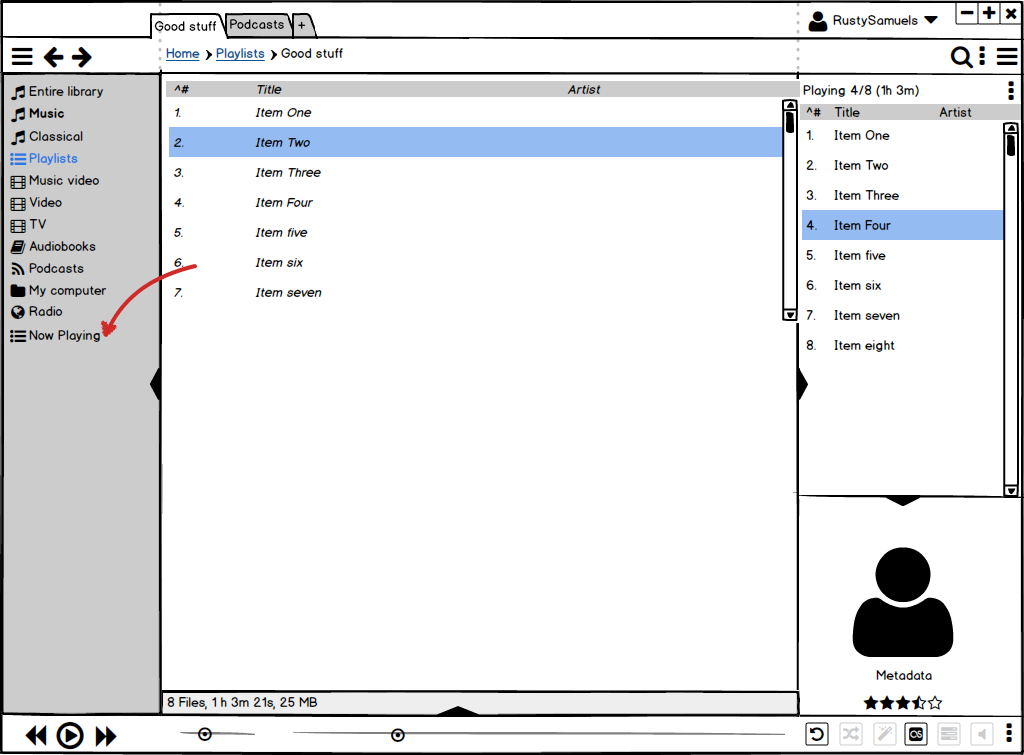This screenshot has height=755, width=1024.
Task: Click the Playlists breadcrumb link
Action: (x=240, y=54)
